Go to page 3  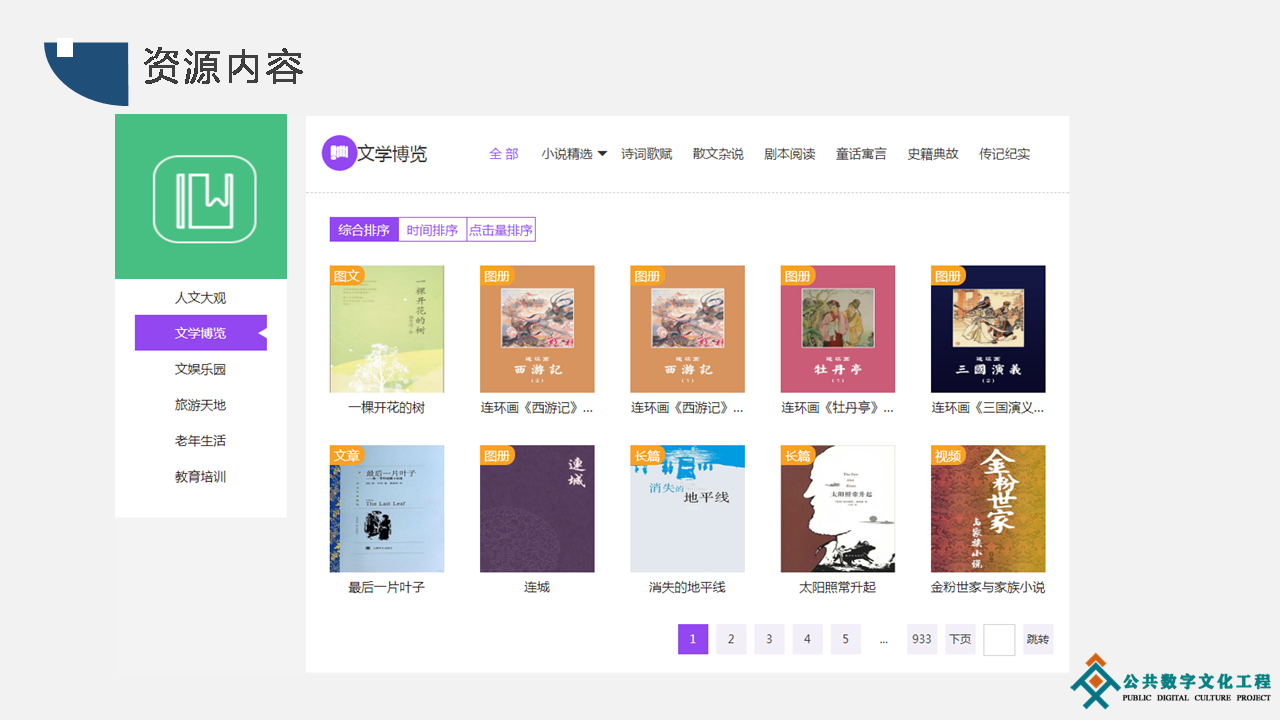[x=769, y=639]
